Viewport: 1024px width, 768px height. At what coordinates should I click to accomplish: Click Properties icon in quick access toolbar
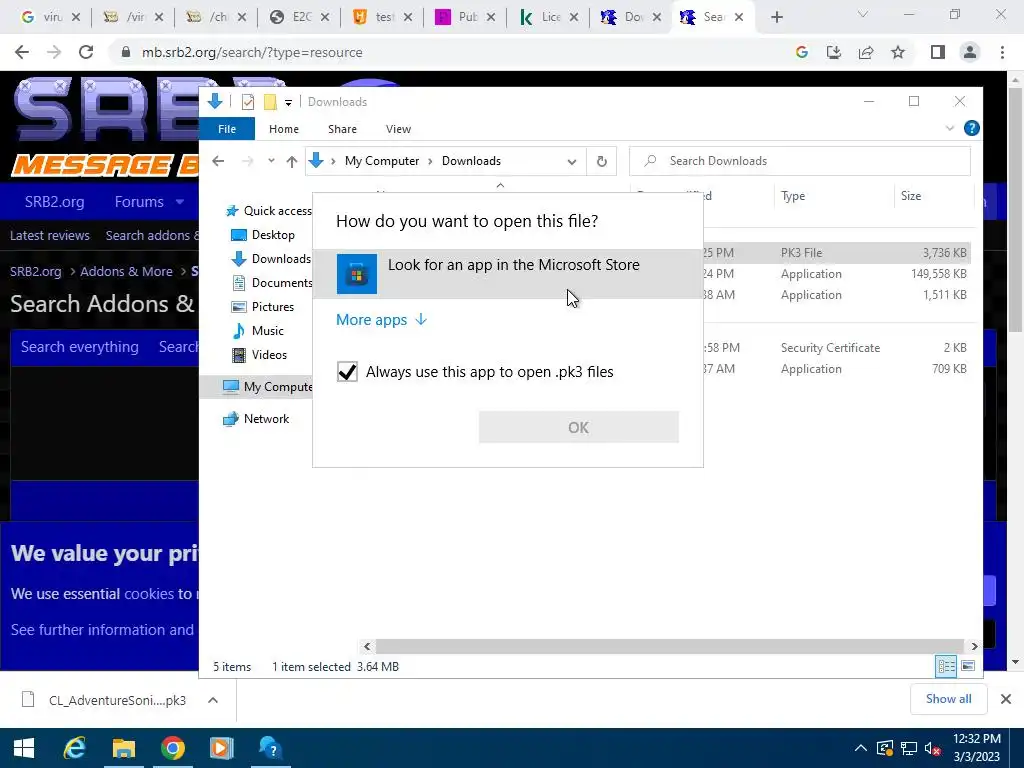pyautogui.click(x=248, y=102)
